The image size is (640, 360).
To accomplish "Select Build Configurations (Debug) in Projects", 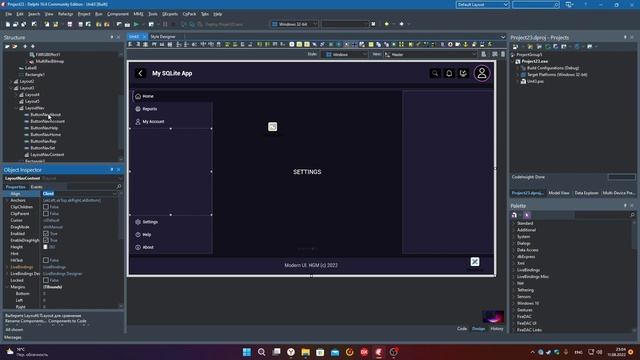I will [553, 68].
